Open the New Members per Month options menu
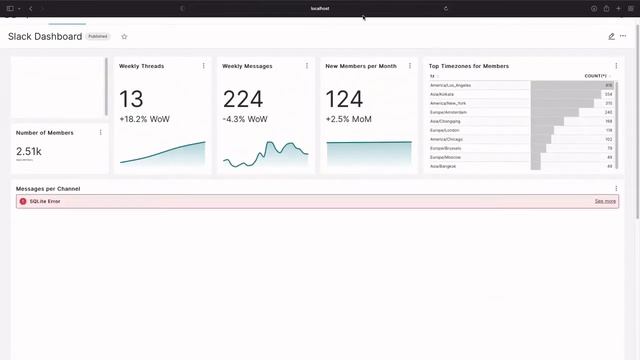This screenshot has width=640, height=360. click(410, 66)
